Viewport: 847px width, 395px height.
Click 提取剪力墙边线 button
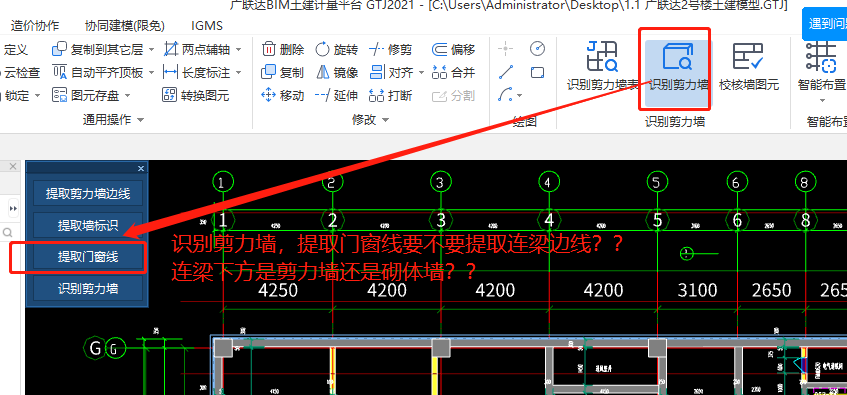click(88, 193)
